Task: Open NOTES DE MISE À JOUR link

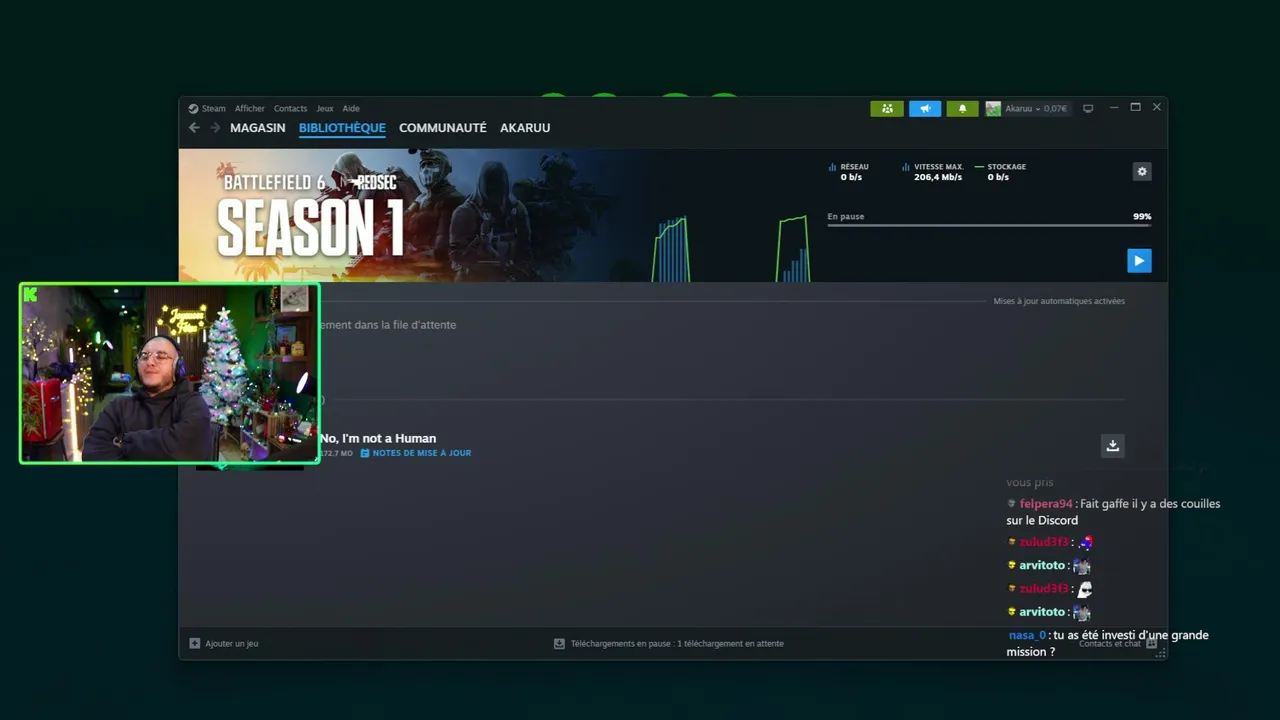Action: [x=422, y=453]
